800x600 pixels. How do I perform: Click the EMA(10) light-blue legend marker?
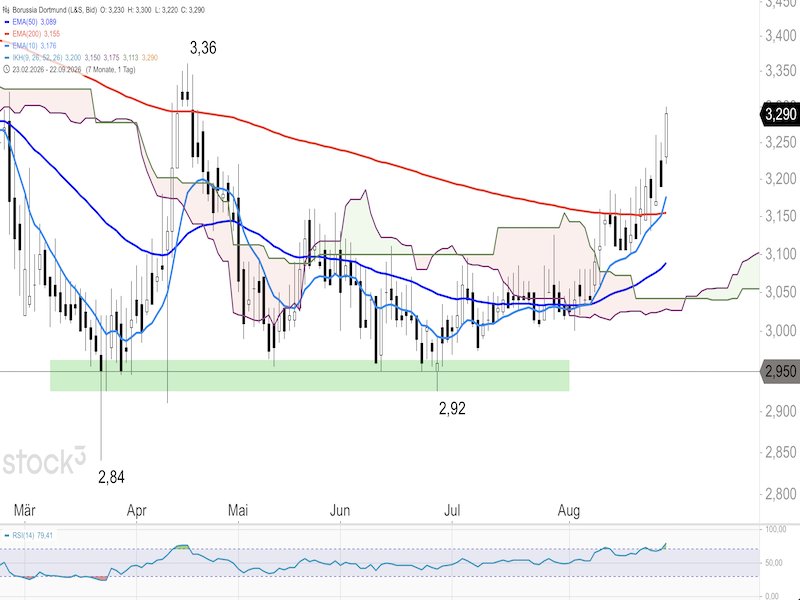[6, 45]
